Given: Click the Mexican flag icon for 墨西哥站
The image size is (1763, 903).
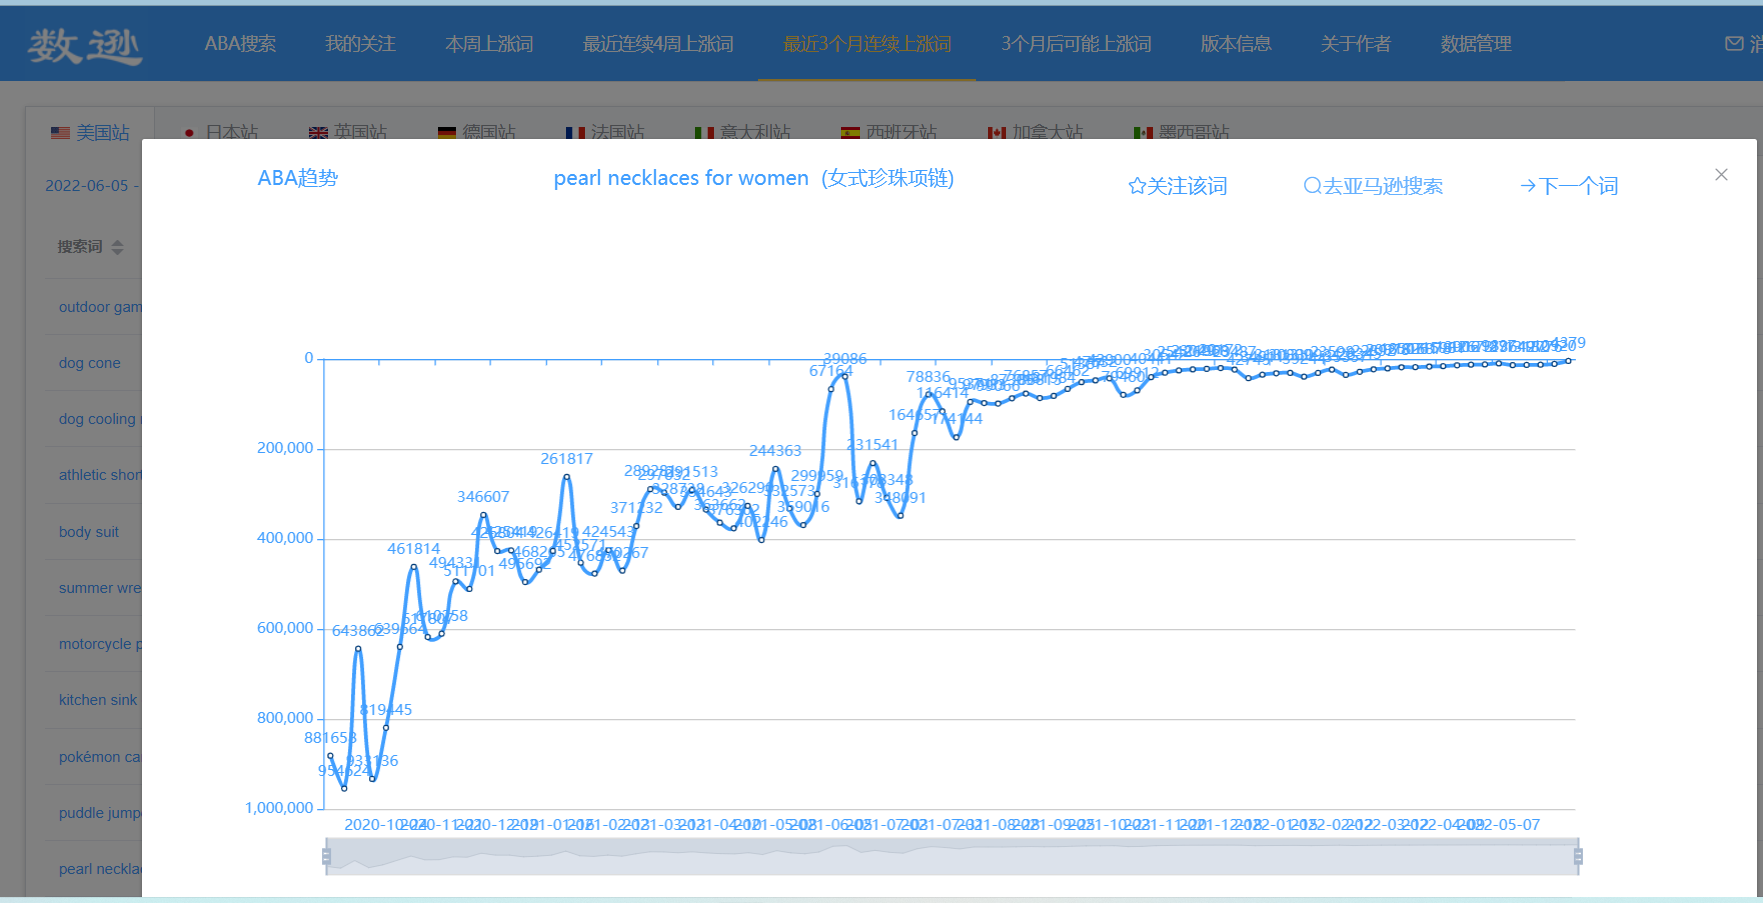Looking at the screenshot, I should [x=1143, y=133].
